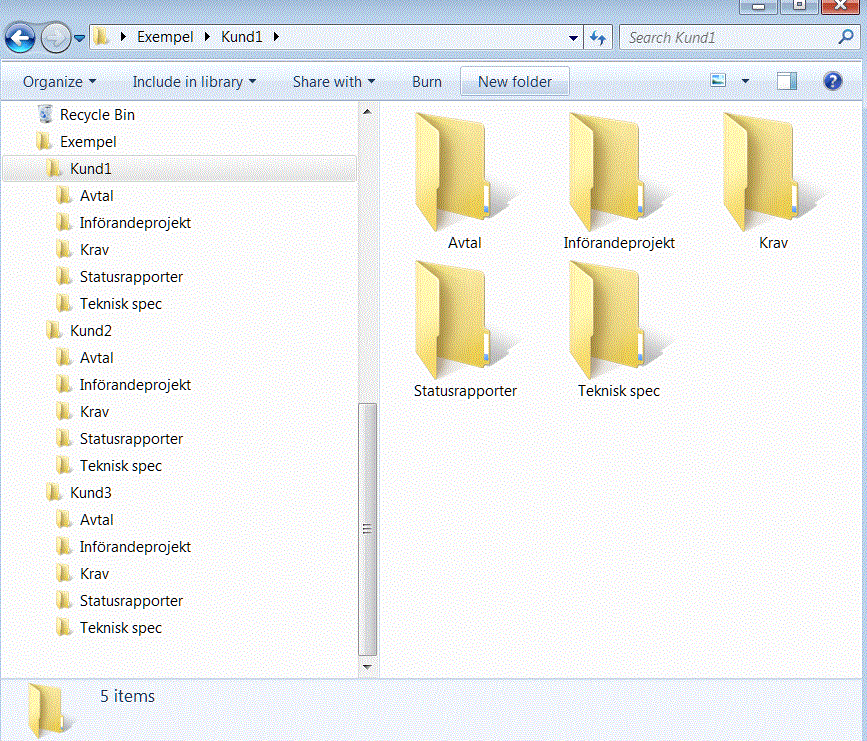867x741 pixels.
Task: Select Avtal under Kund2 in tree
Action: tap(96, 358)
